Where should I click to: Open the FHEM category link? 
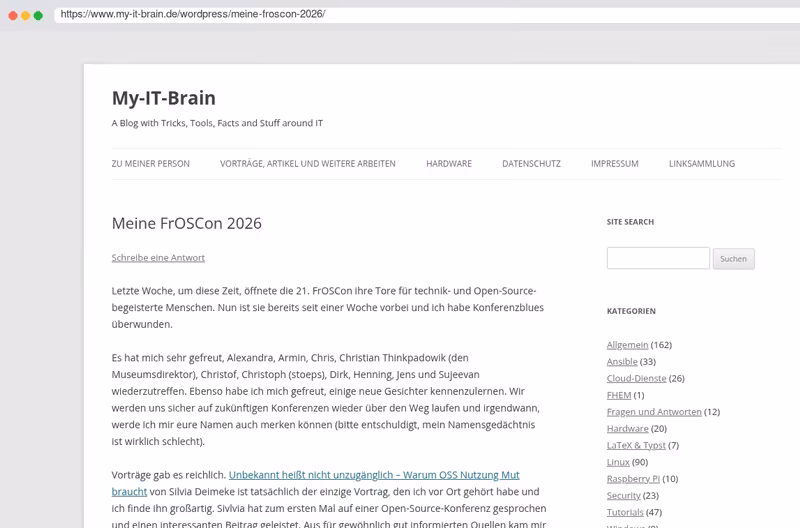(619, 395)
